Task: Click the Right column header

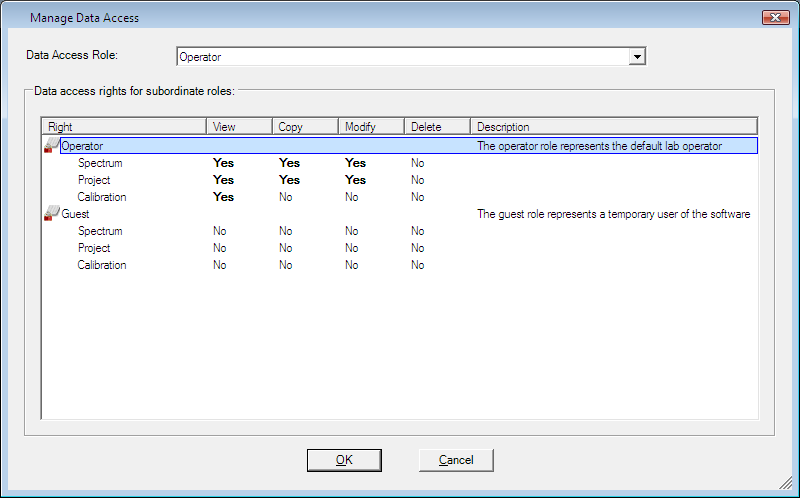Action: 124,127
